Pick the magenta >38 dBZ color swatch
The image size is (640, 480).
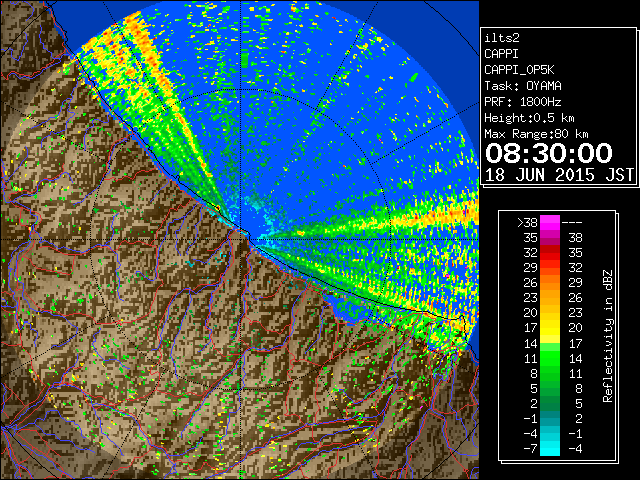pos(550,223)
